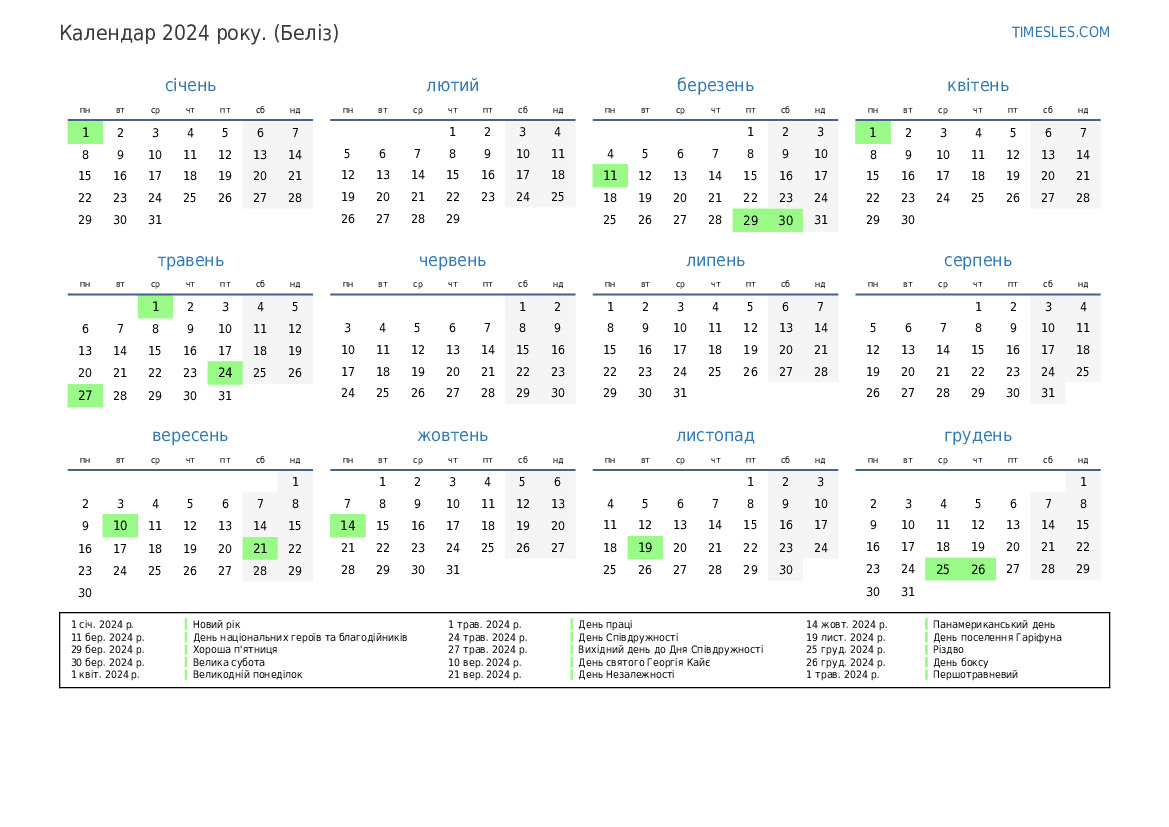Click August 31 in серпень

(x=1047, y=393)
